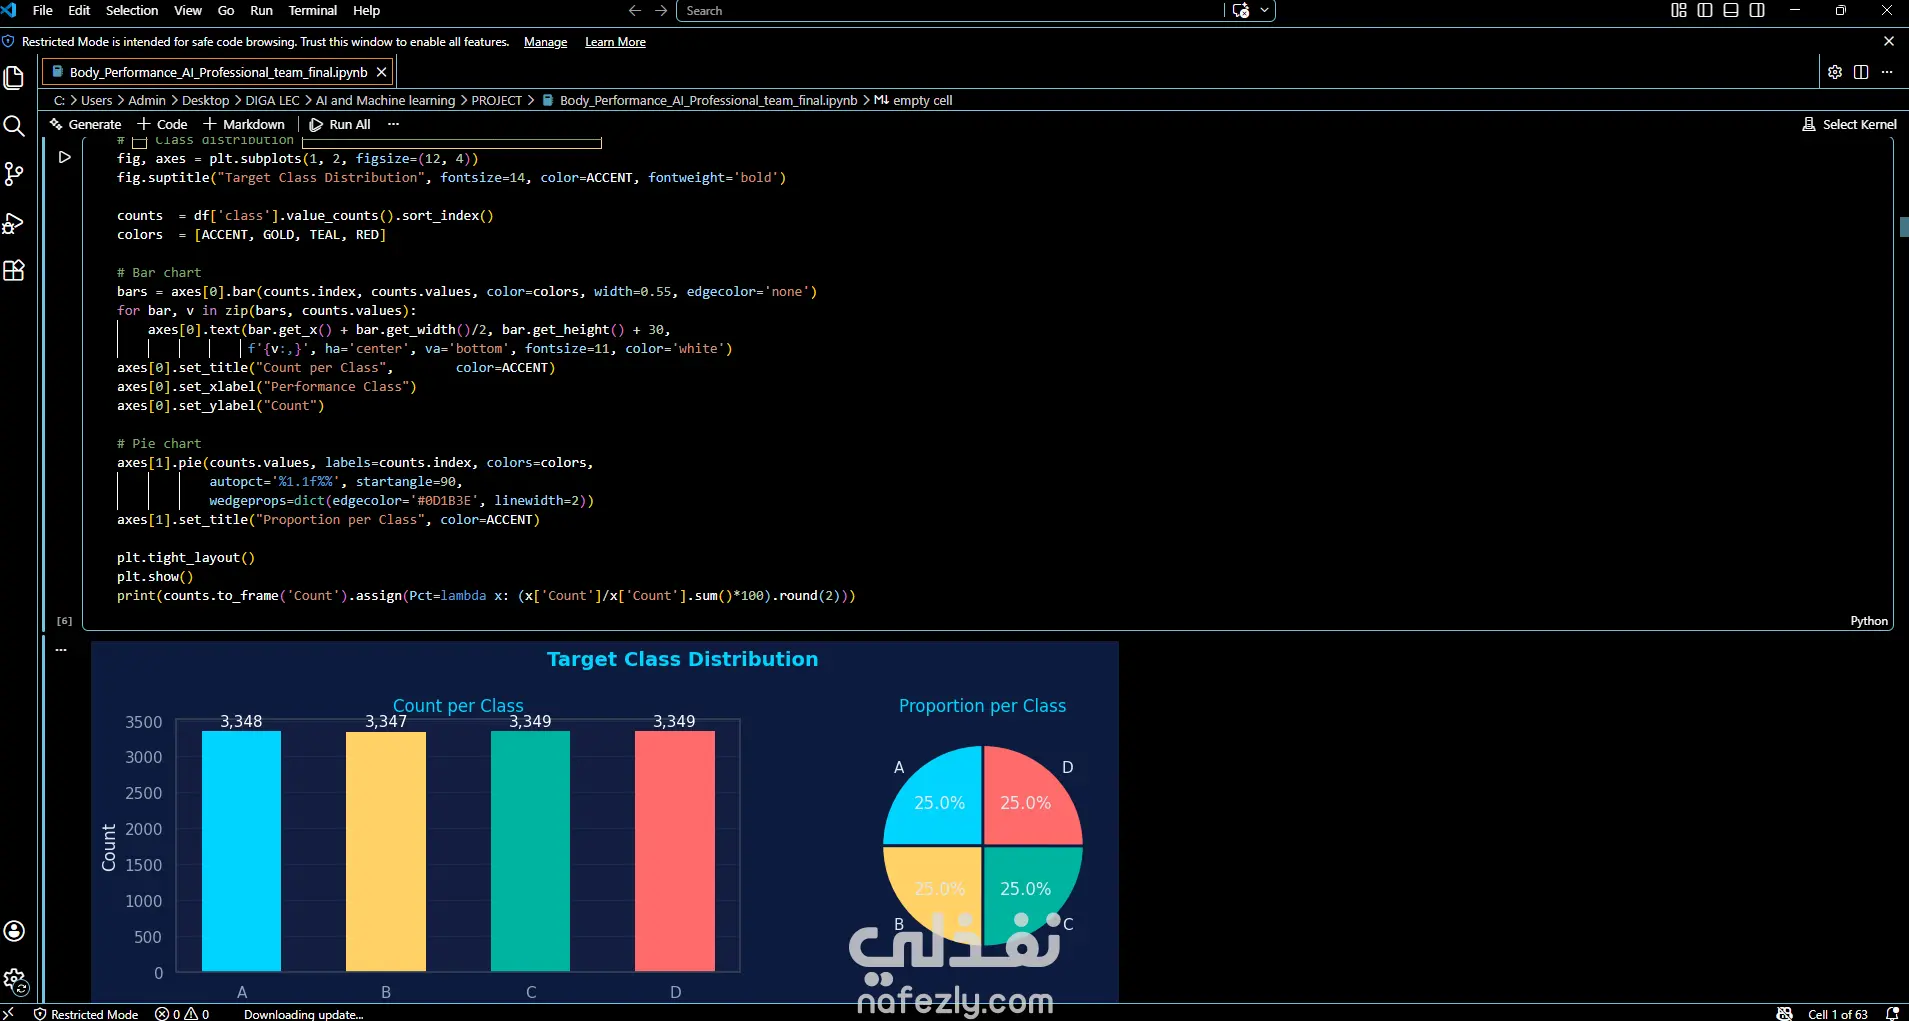
Task: Open the Copilot status icon in the status bar
Action: pyautogui.click(x=1784, y=1013)
